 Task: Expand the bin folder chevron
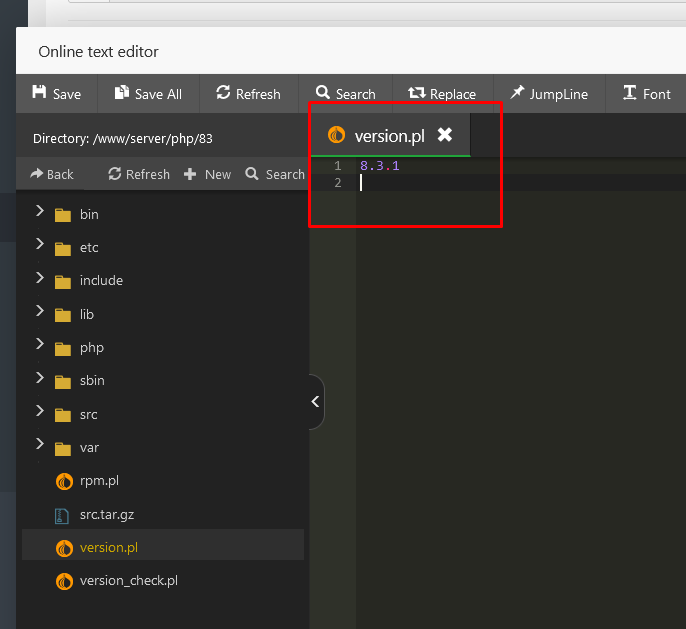pyautogui.click(x=40, y=213)
